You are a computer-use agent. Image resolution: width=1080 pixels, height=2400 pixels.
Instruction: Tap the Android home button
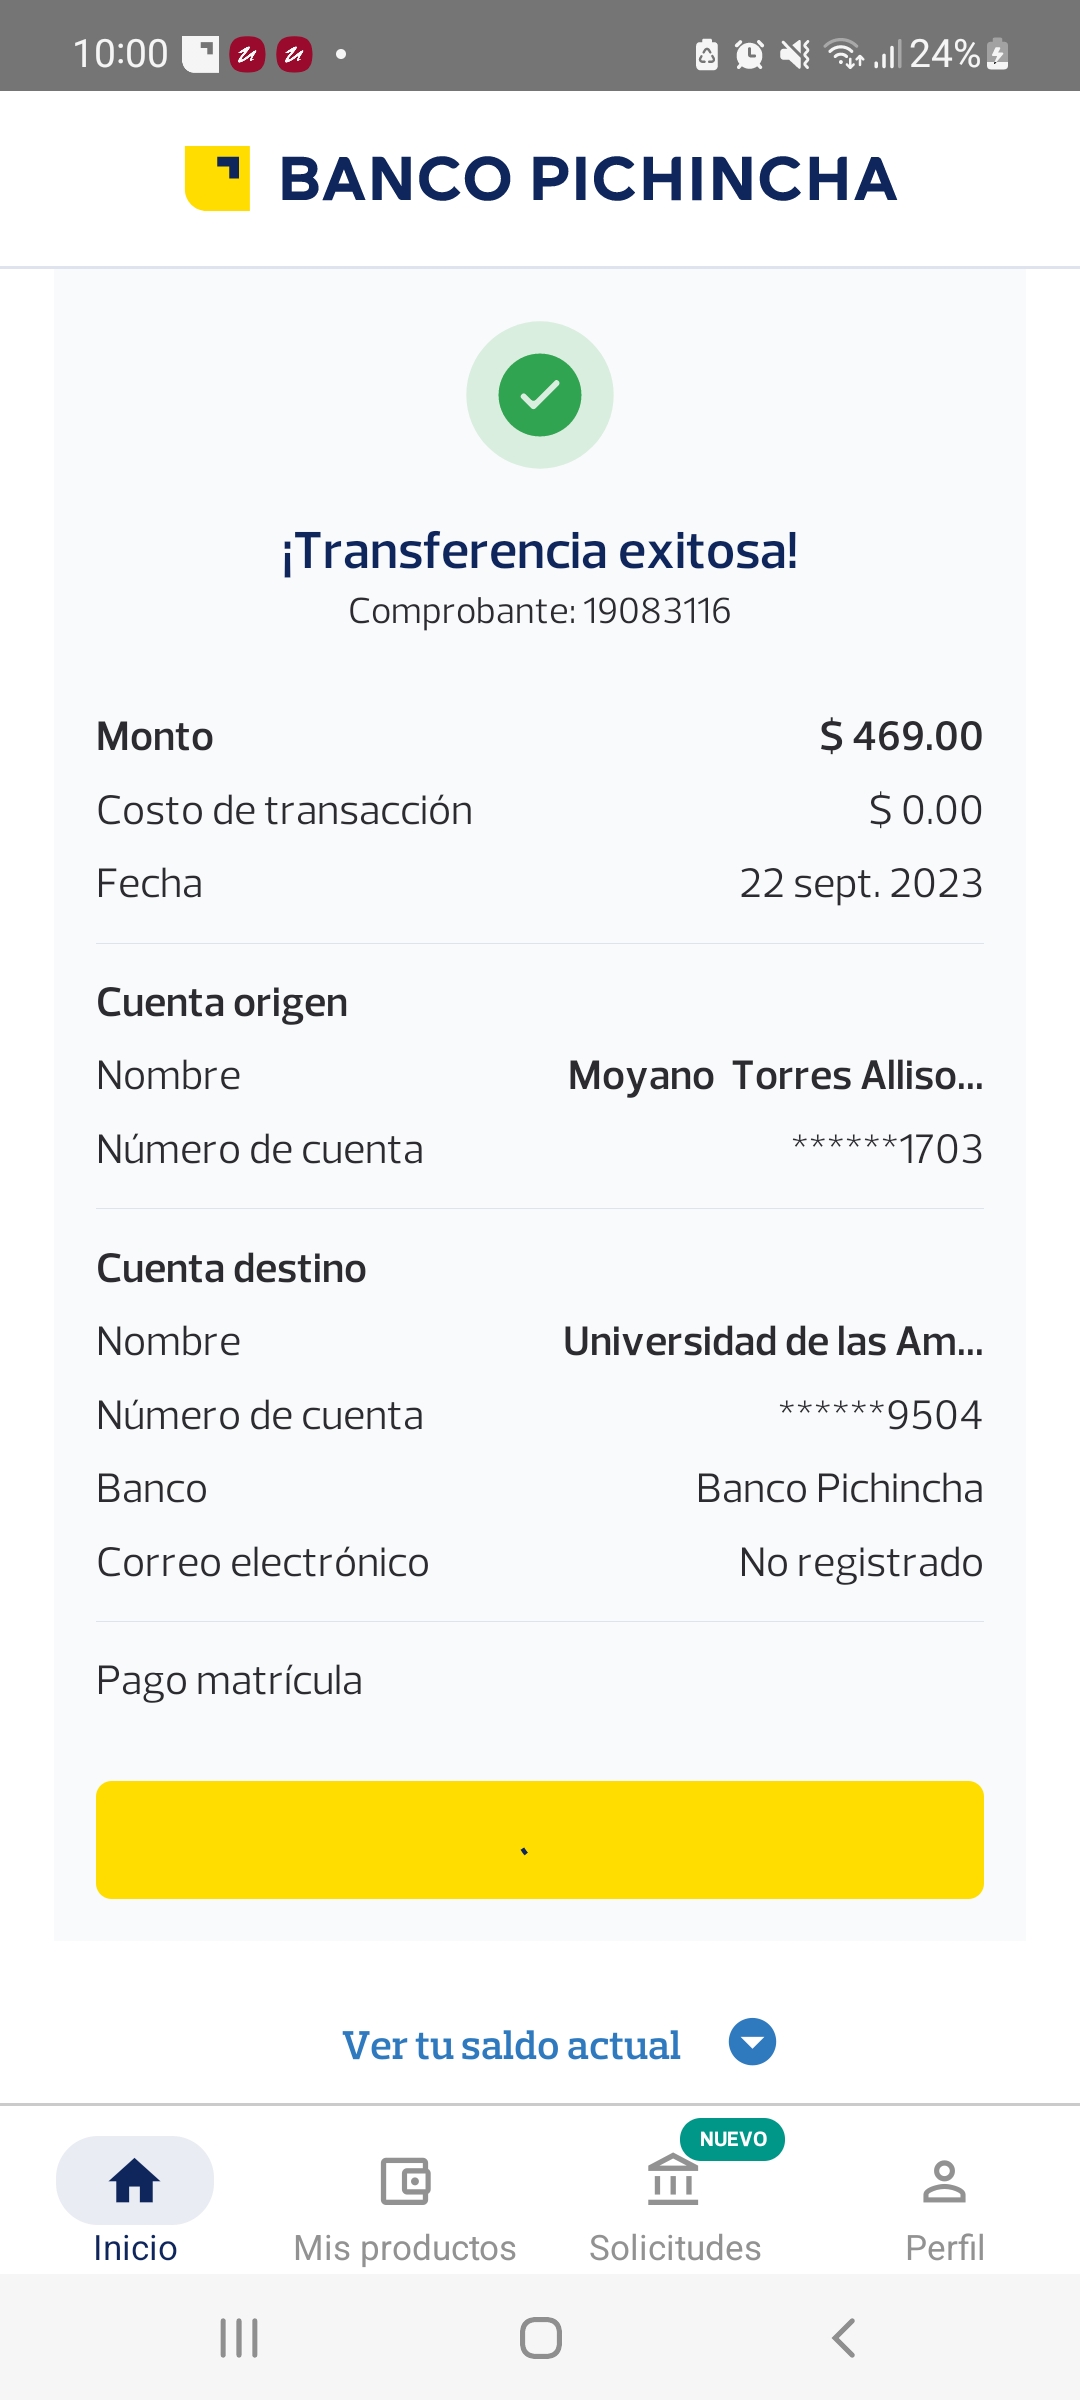point(540,2338)
